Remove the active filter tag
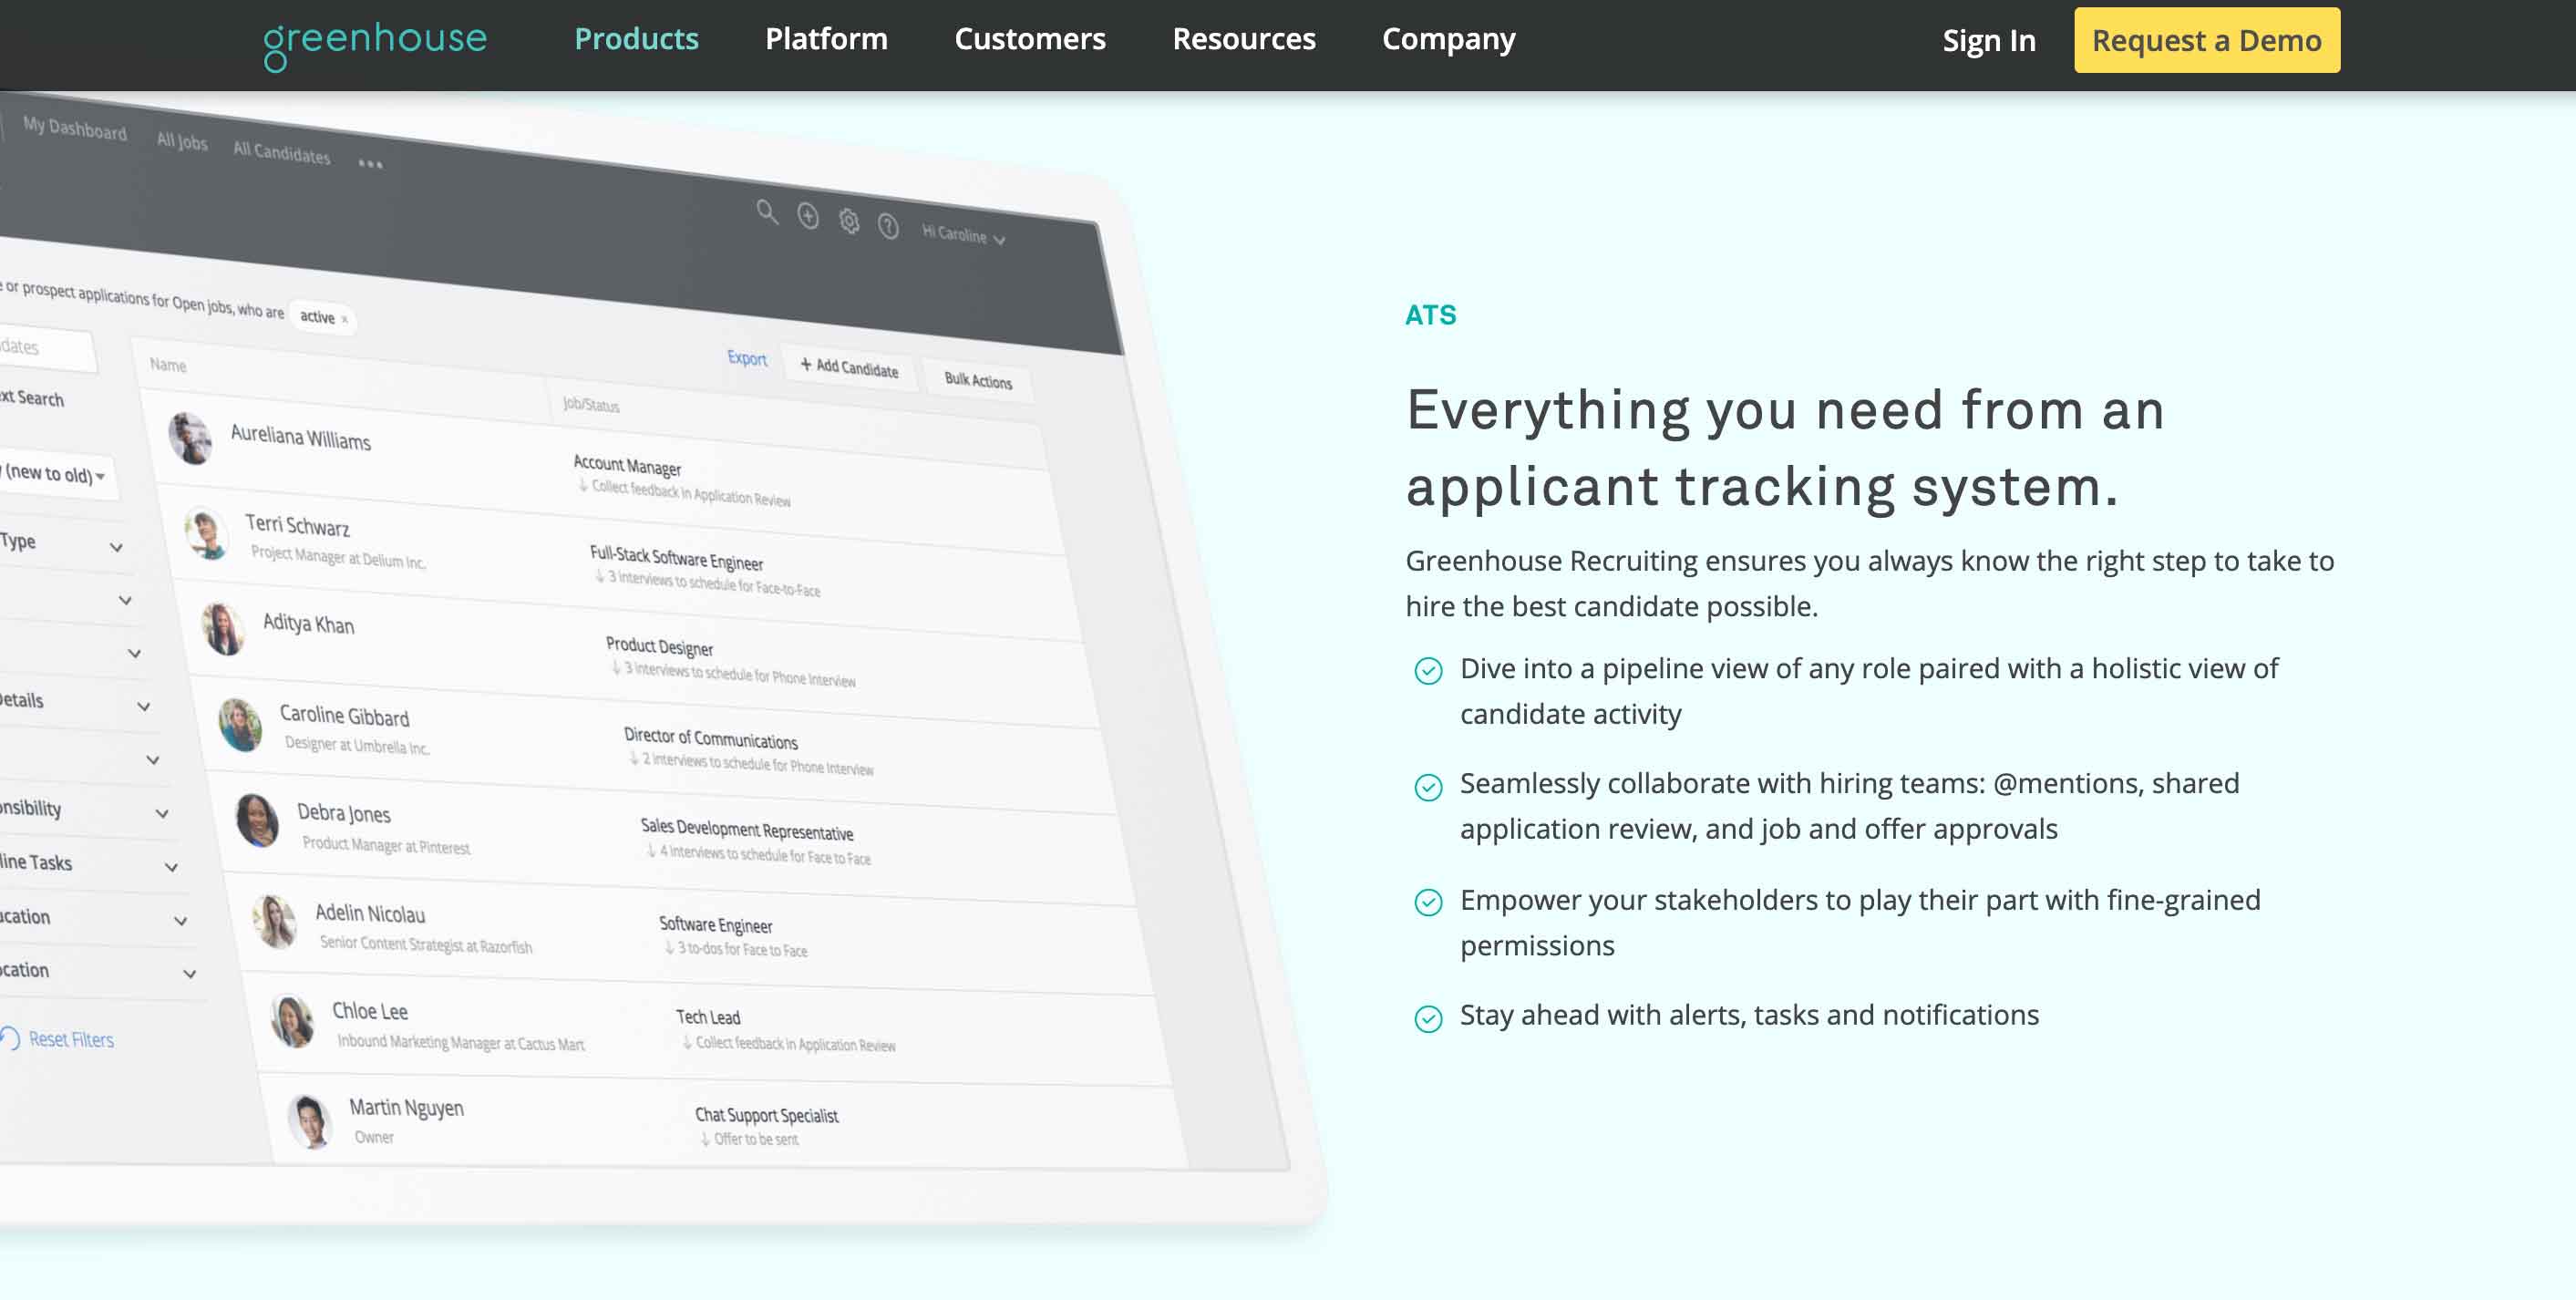Screen dimensions: 2576x1300 [345, 319]
